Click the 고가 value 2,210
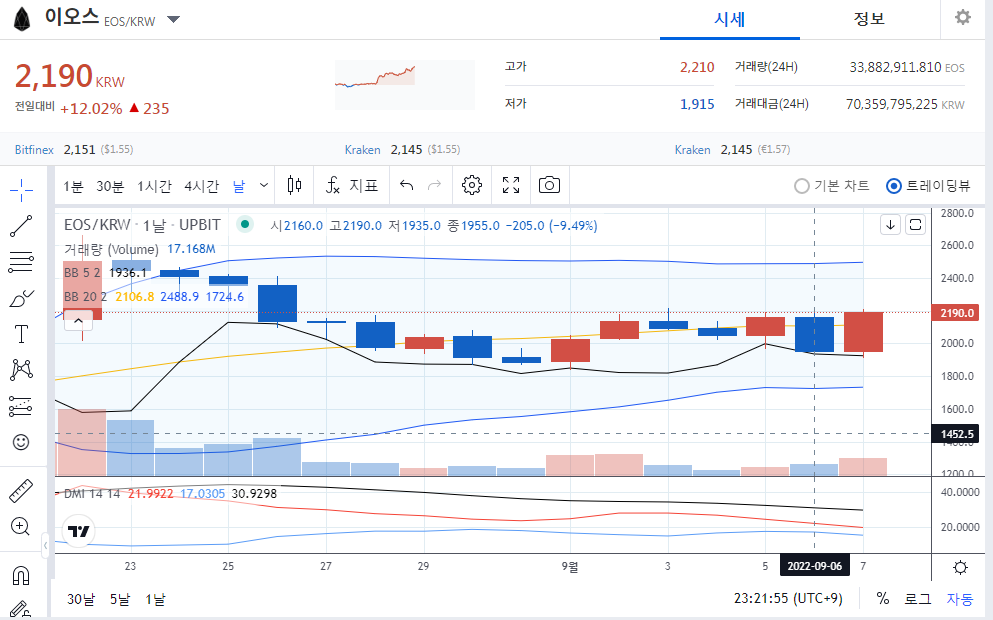993x620 pixels. (697, 67)
